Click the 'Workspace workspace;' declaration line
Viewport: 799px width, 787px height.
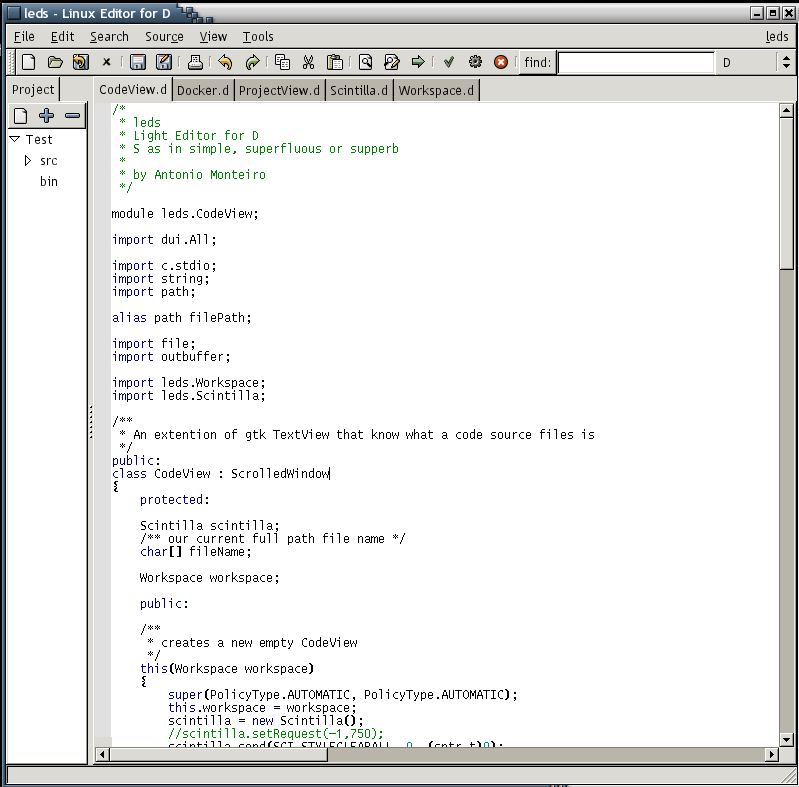tap(209, 578)
